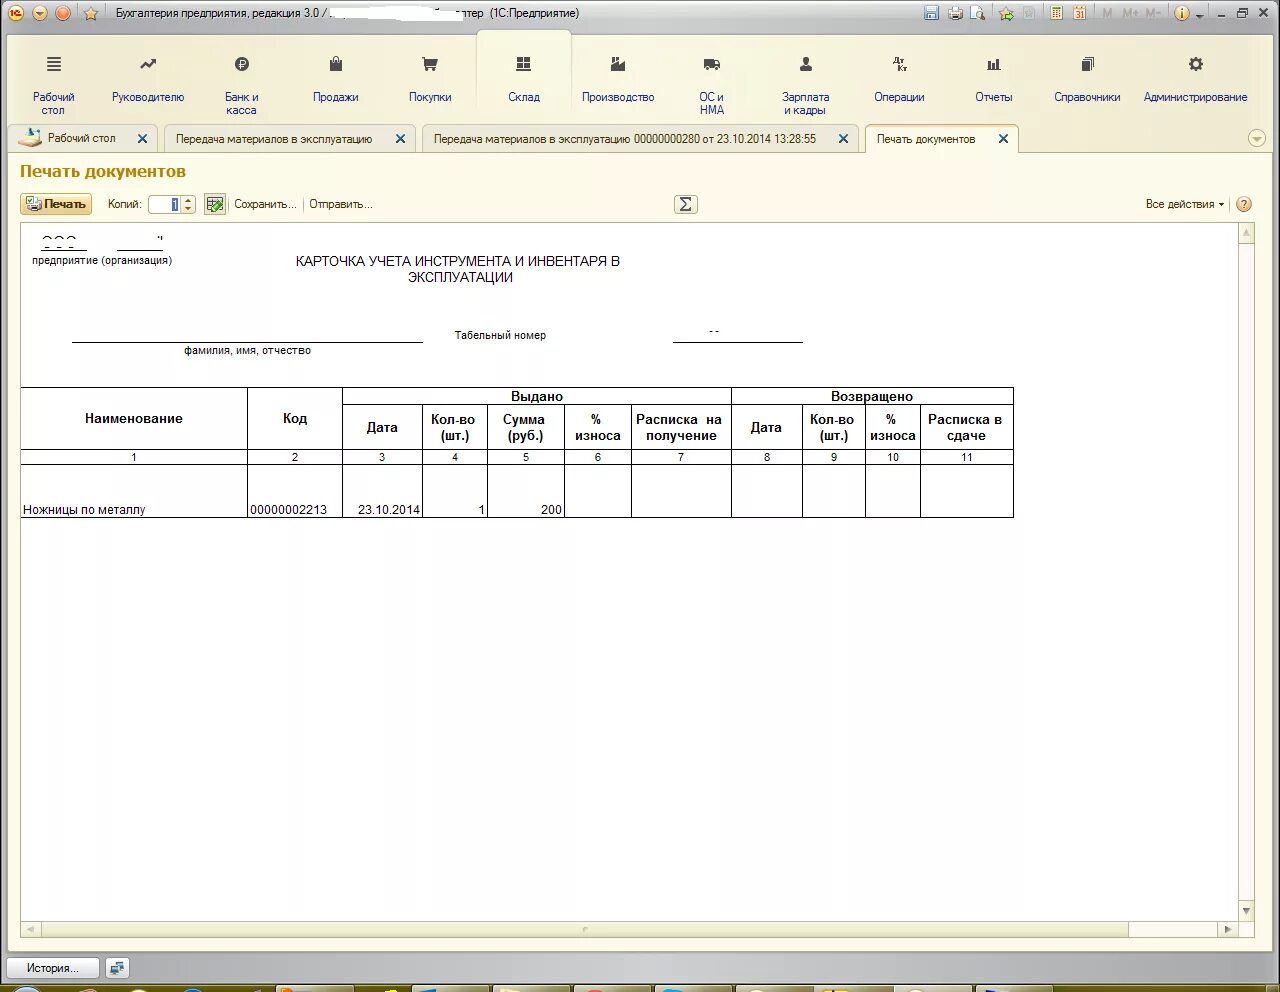Click the История... button
Viewport: 1280px width, 992px height.
(x=54, y=968)
